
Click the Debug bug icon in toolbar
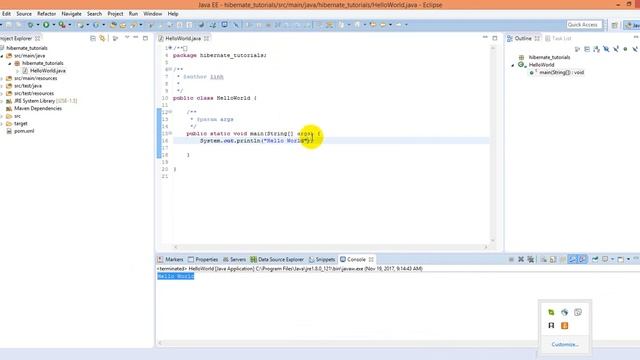click(x=30, y=25)
